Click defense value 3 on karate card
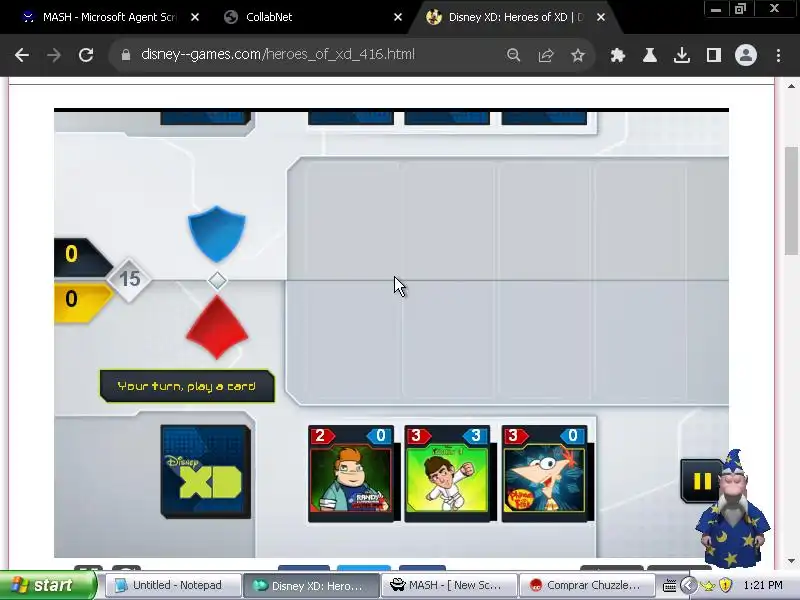Image resolution: width=800 pixels, height=600 pixels. [x=476, y=436]
